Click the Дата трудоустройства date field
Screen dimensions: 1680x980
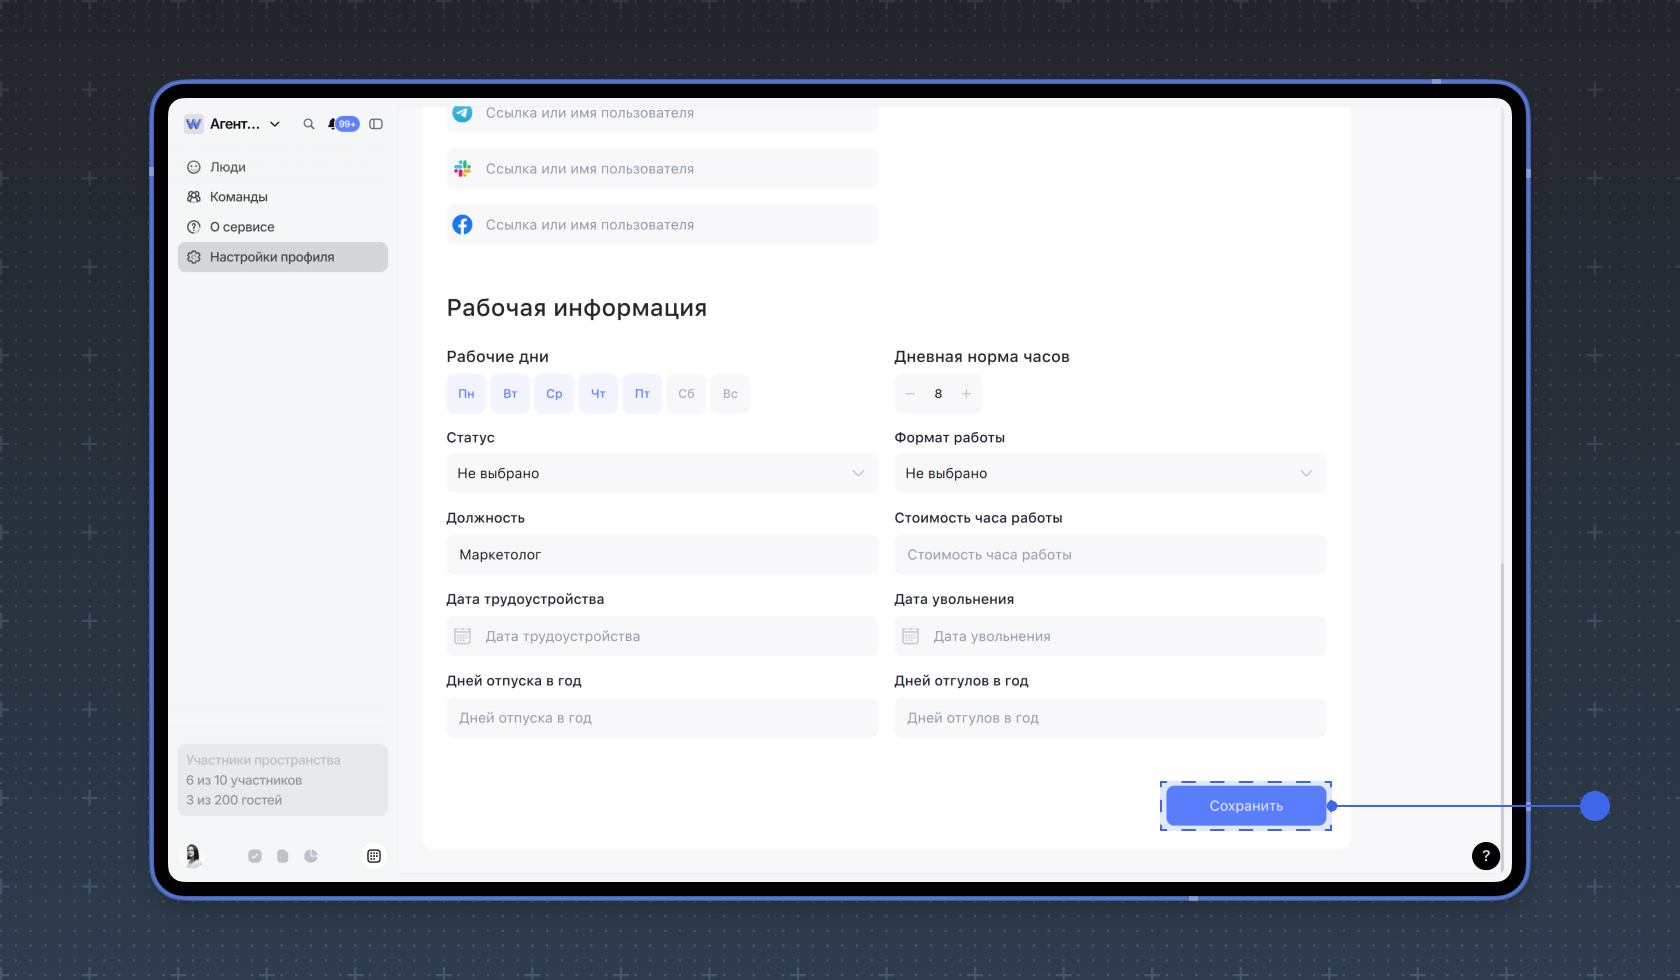point(661,636)
